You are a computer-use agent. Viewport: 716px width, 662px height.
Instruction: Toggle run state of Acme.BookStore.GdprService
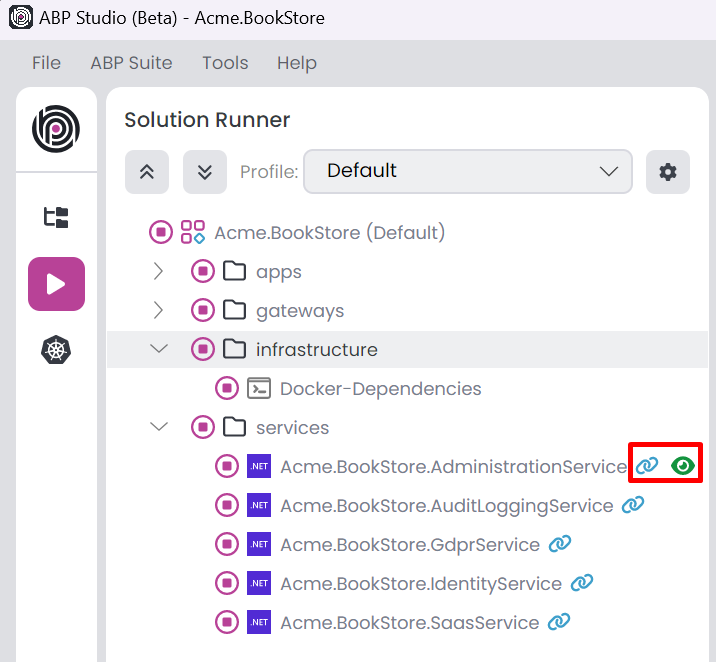227,544
